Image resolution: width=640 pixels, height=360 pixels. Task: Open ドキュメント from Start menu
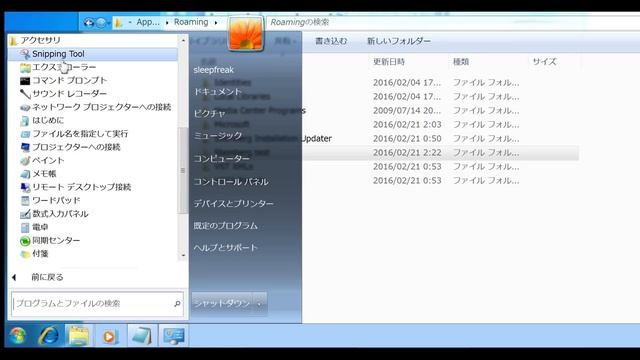(x=218, y=92)
